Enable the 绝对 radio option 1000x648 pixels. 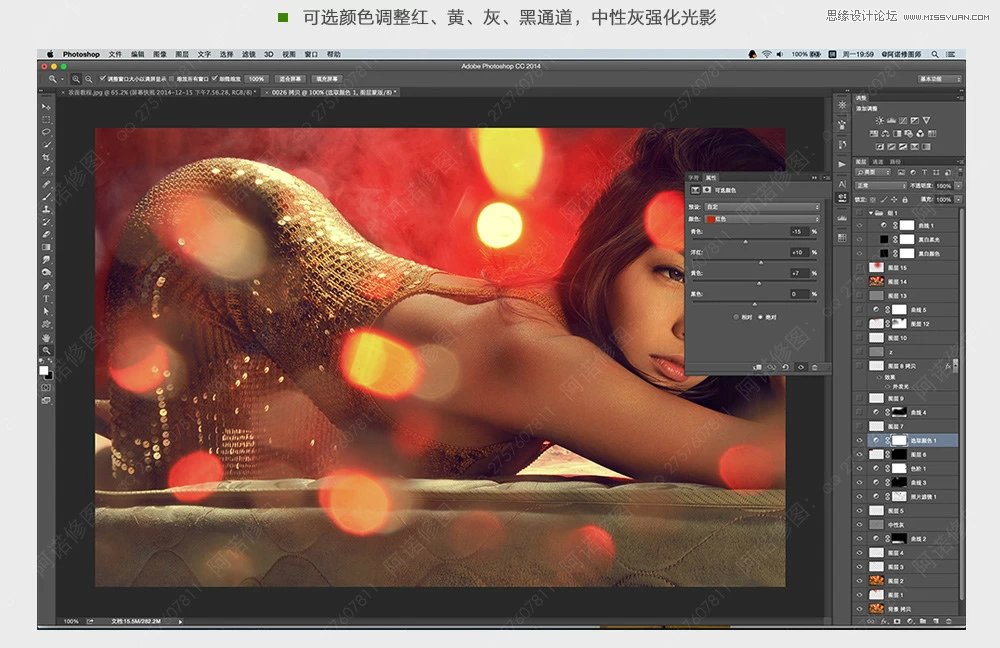(x=762, y=317)
